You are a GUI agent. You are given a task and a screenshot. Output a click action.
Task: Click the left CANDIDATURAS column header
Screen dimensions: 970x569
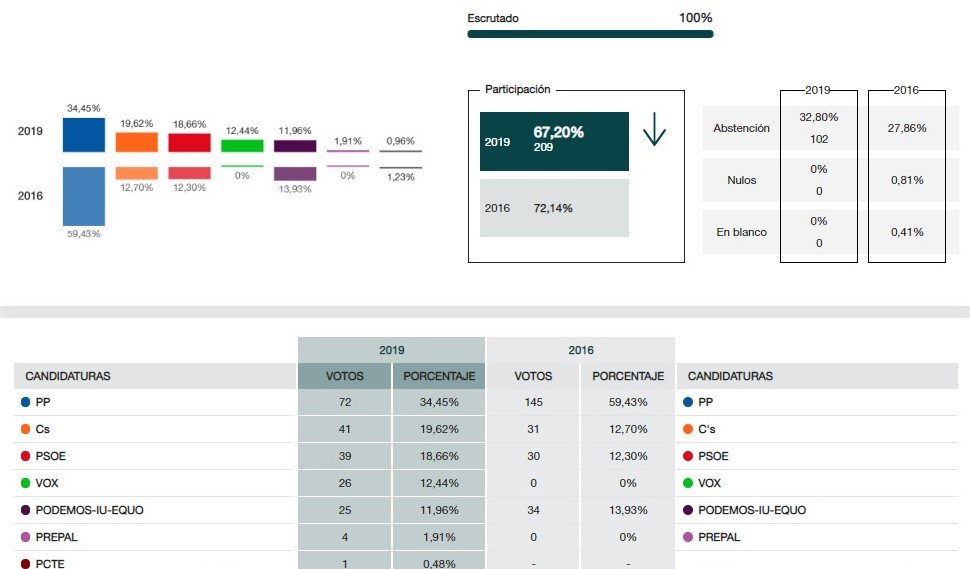coord(155,376)
